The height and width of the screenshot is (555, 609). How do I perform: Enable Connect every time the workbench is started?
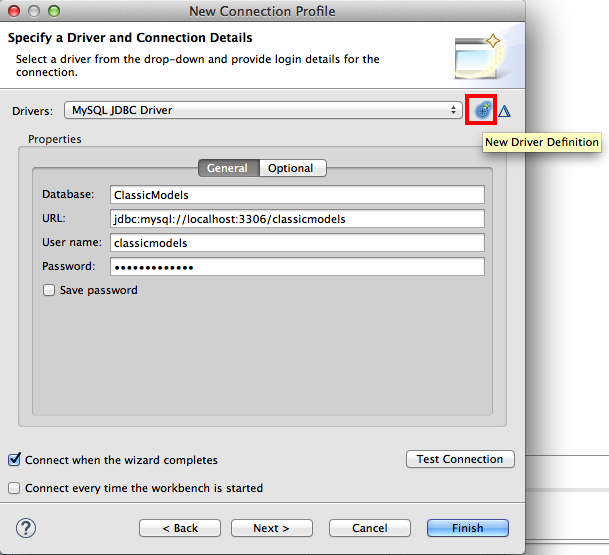coord(14,488)
